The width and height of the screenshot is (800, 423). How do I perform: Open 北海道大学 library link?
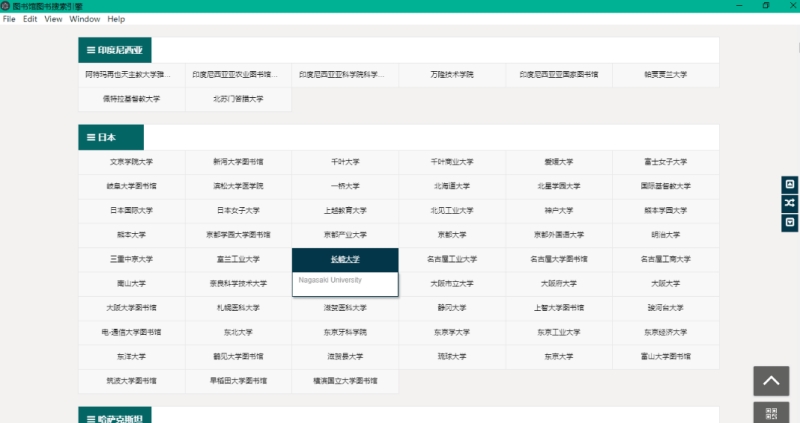452,186
